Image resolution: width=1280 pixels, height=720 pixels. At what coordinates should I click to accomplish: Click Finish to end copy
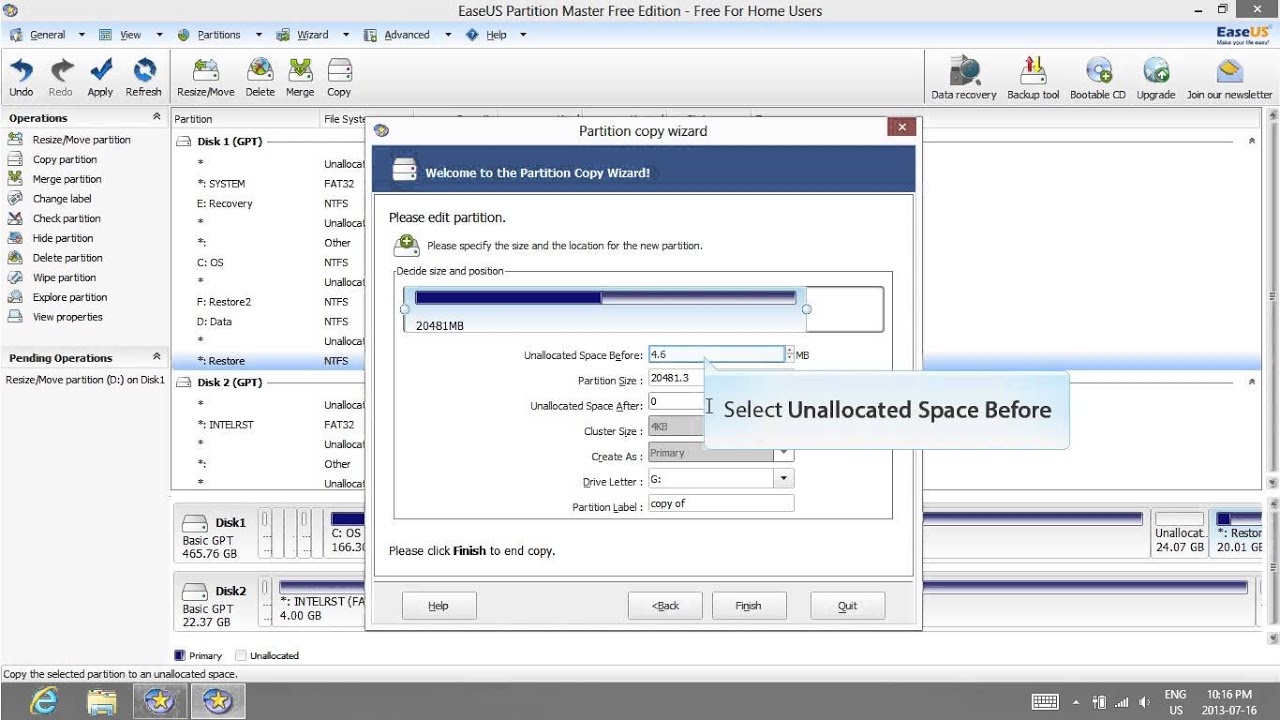point(748,605)
